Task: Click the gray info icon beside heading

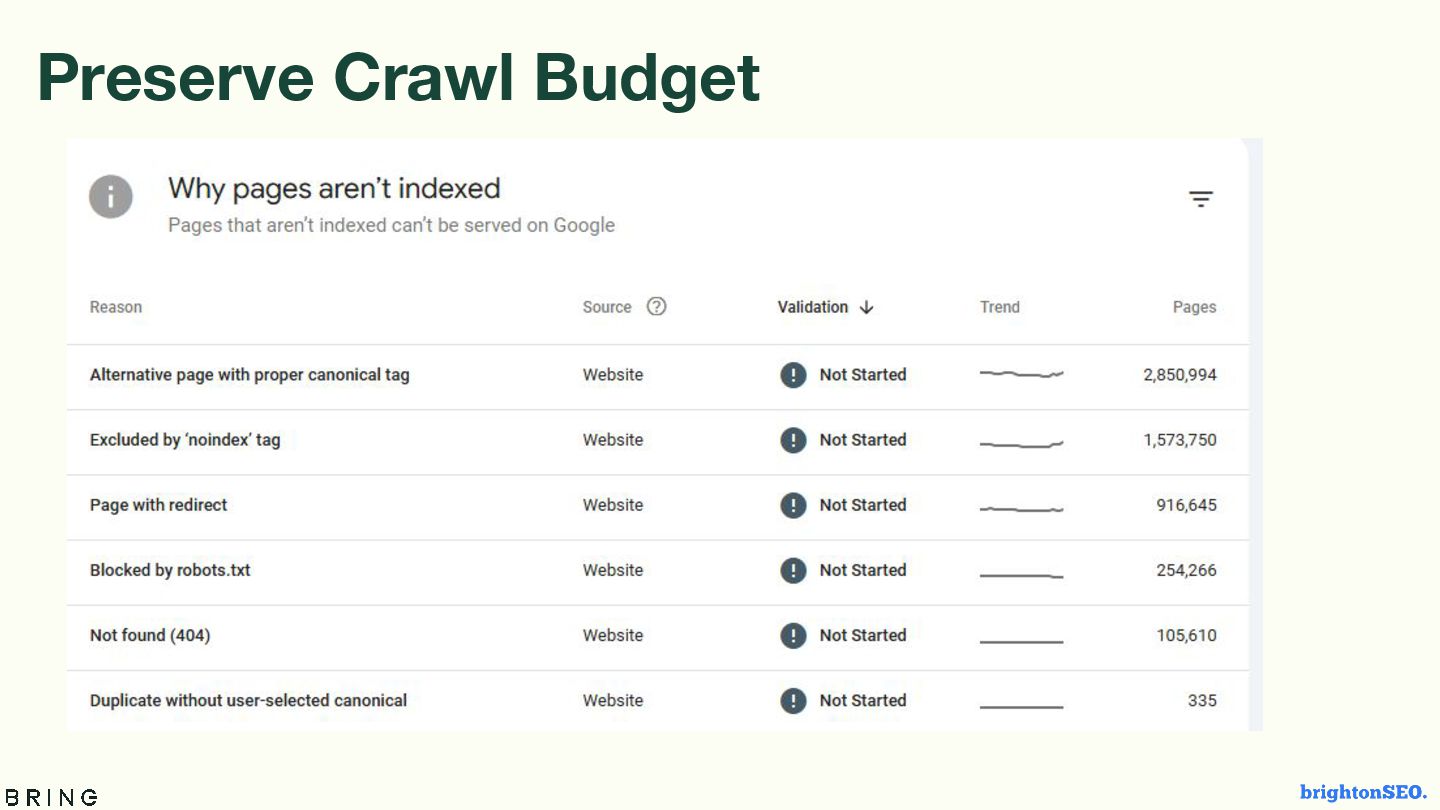Action: coord(111,197)
